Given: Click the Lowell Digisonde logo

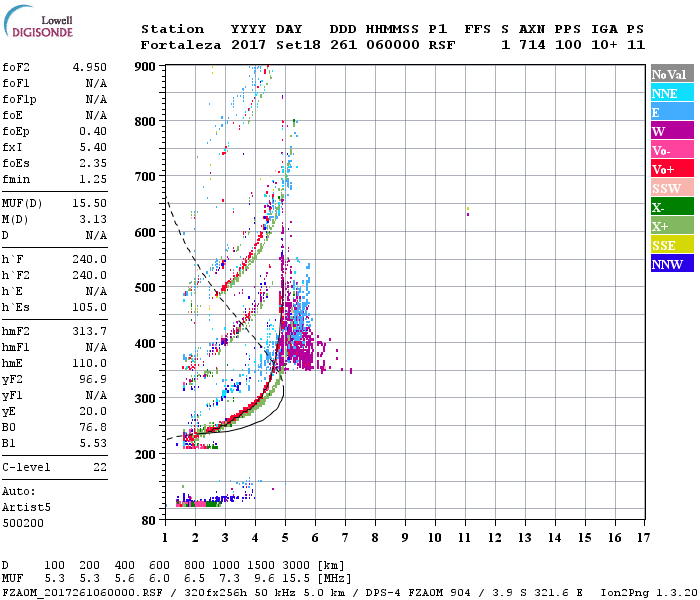Looking at the screenshot, I should coord(39,21).
